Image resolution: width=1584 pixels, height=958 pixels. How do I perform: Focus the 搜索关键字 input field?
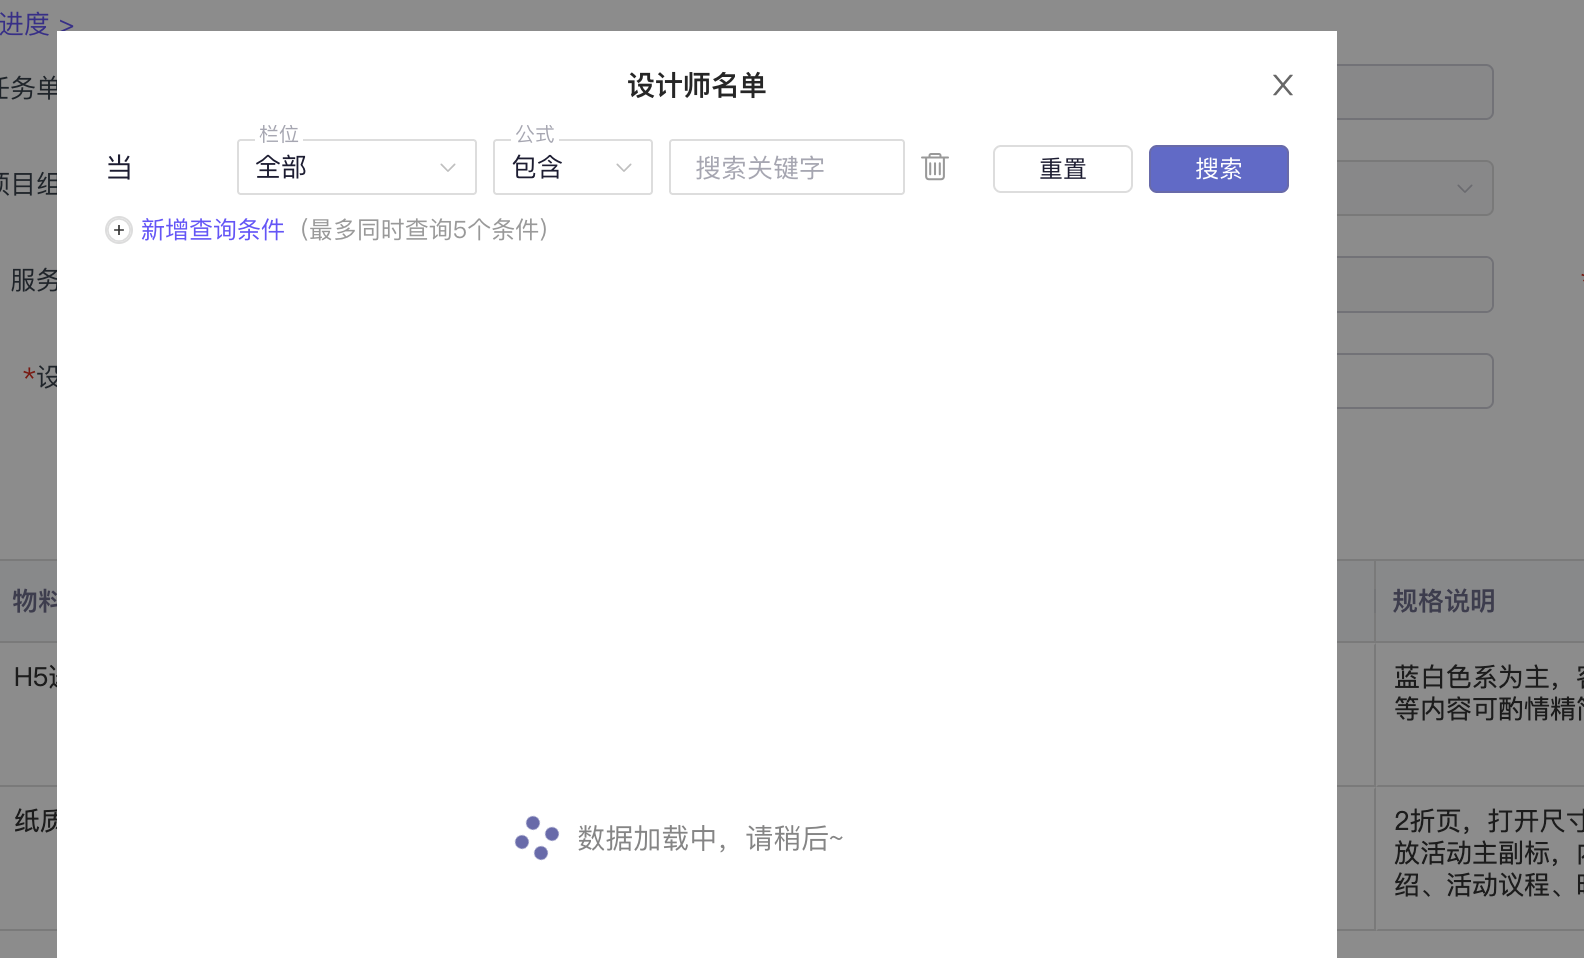[x=787, y=167]
